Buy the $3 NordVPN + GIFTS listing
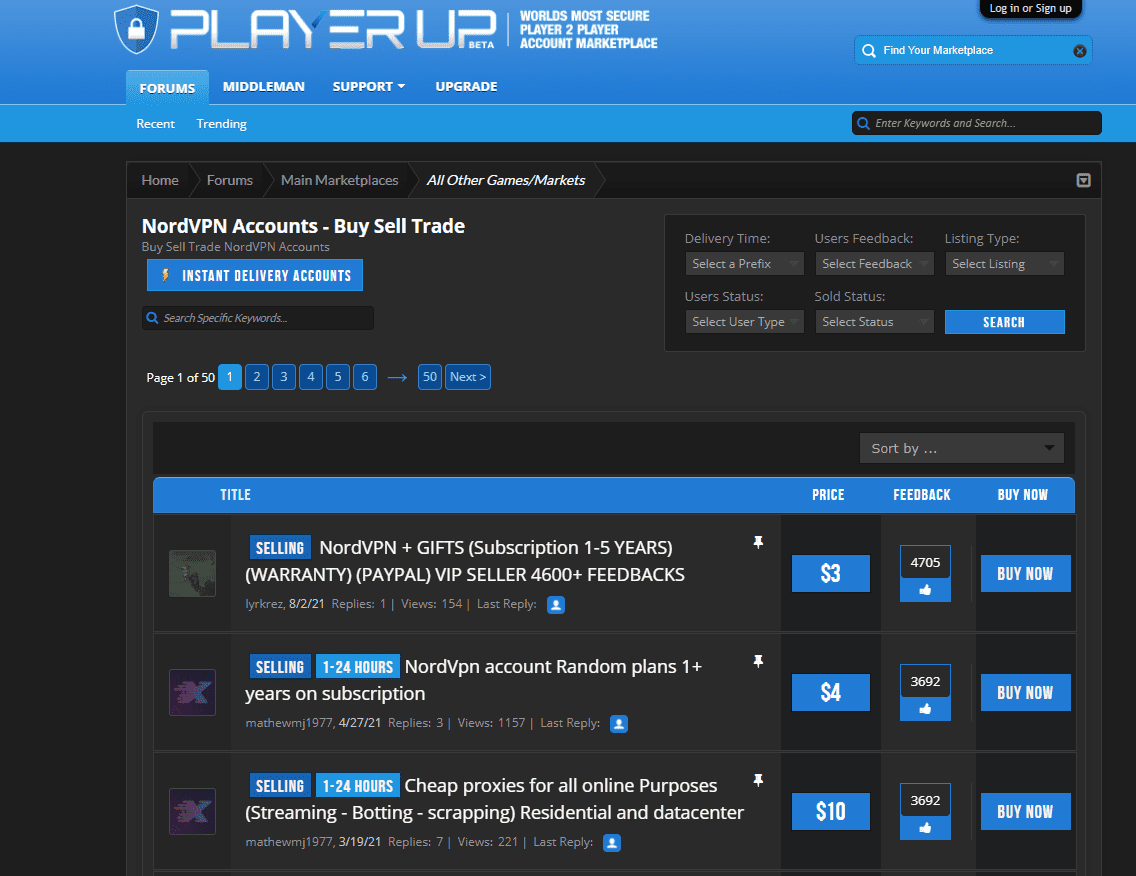The image size is (1136, 876). pos(1025,574)
